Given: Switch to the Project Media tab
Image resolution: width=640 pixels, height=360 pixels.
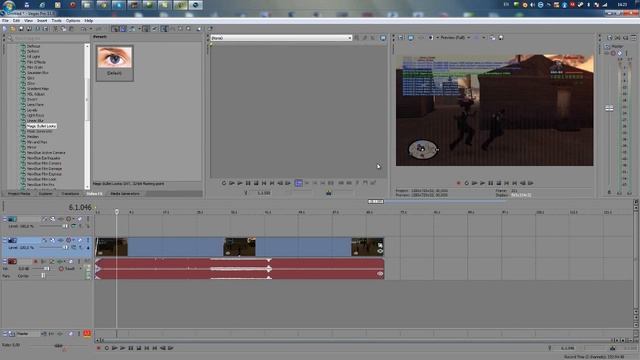Looking at the screenshot, I should click(x=19, y=193).
